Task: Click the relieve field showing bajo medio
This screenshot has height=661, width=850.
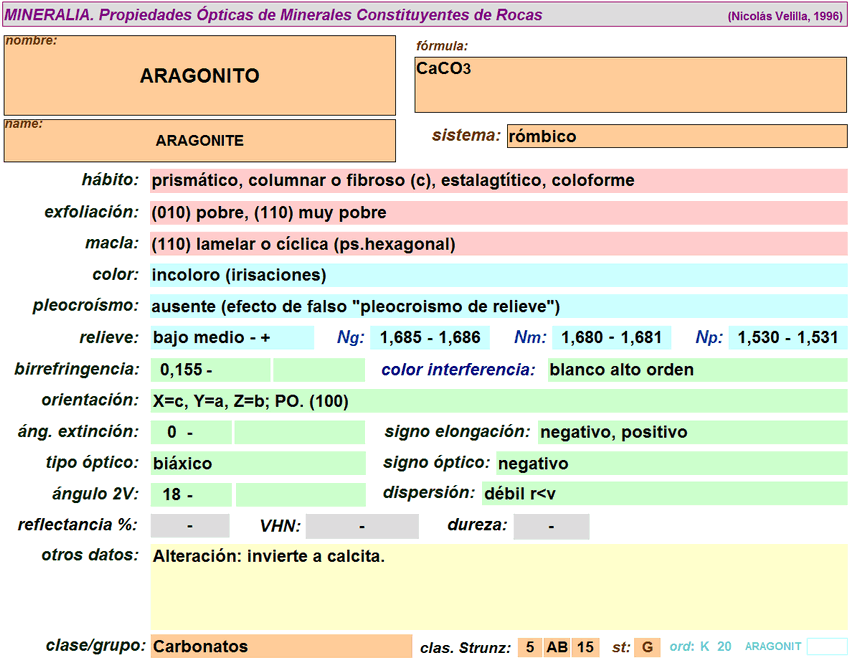Action: (x=231, y=338)
